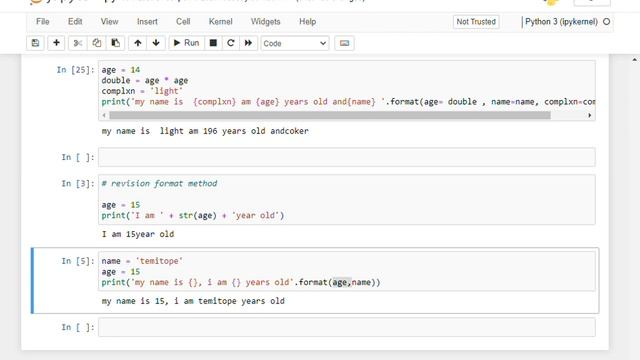Click the In [5]: prompt label

pos(78,261)
